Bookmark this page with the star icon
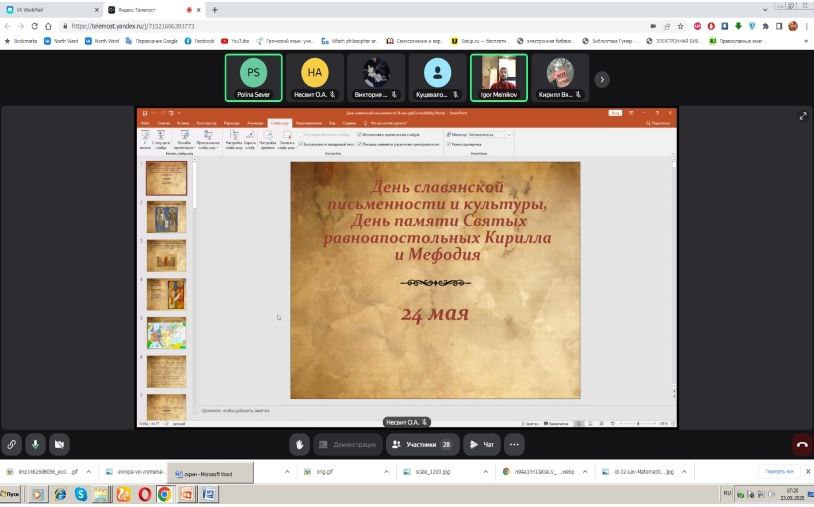This screenshot has height=507, width=814. (x=680, y=26)
